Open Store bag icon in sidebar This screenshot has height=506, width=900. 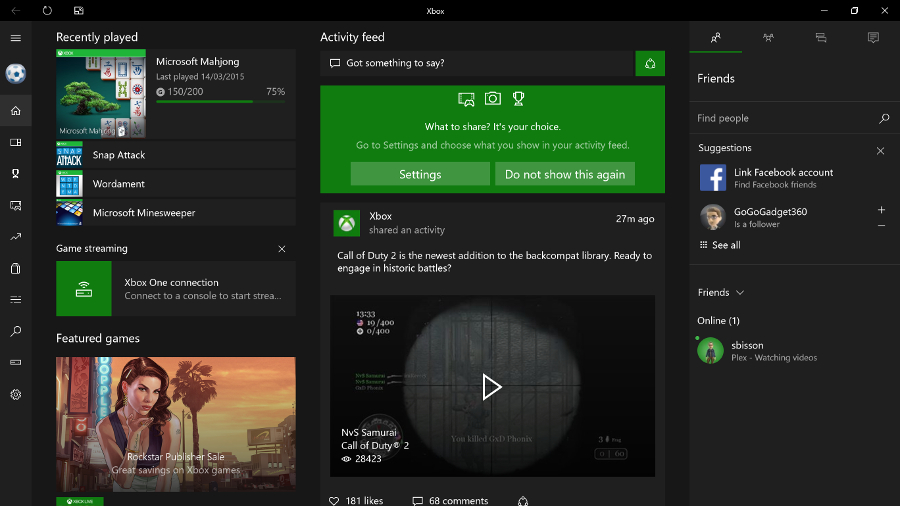pyautogui.click(x=15, y=268)
